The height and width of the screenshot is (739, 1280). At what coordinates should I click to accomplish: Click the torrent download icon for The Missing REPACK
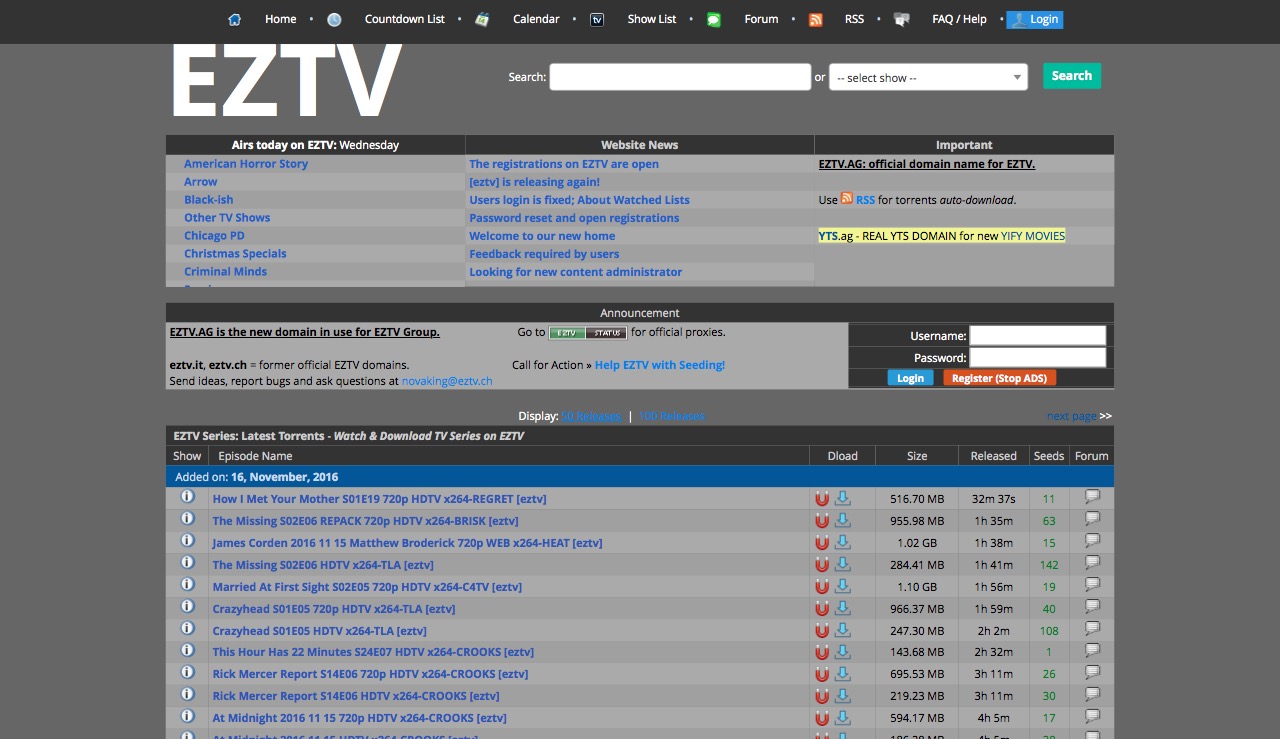tap(840, 520)
